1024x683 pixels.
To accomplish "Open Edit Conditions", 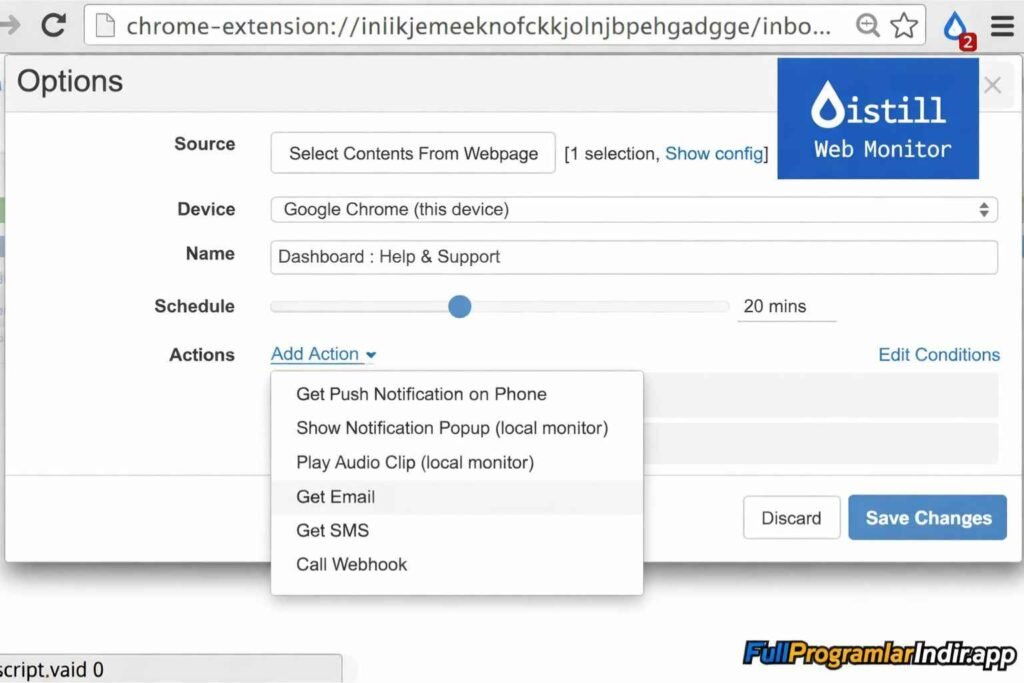I will 938,354.
